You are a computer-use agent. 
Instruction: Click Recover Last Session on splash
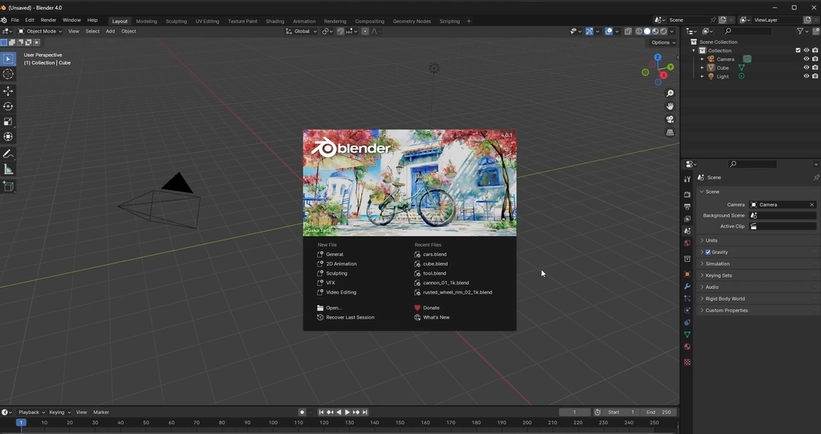[x=349, y=317]
